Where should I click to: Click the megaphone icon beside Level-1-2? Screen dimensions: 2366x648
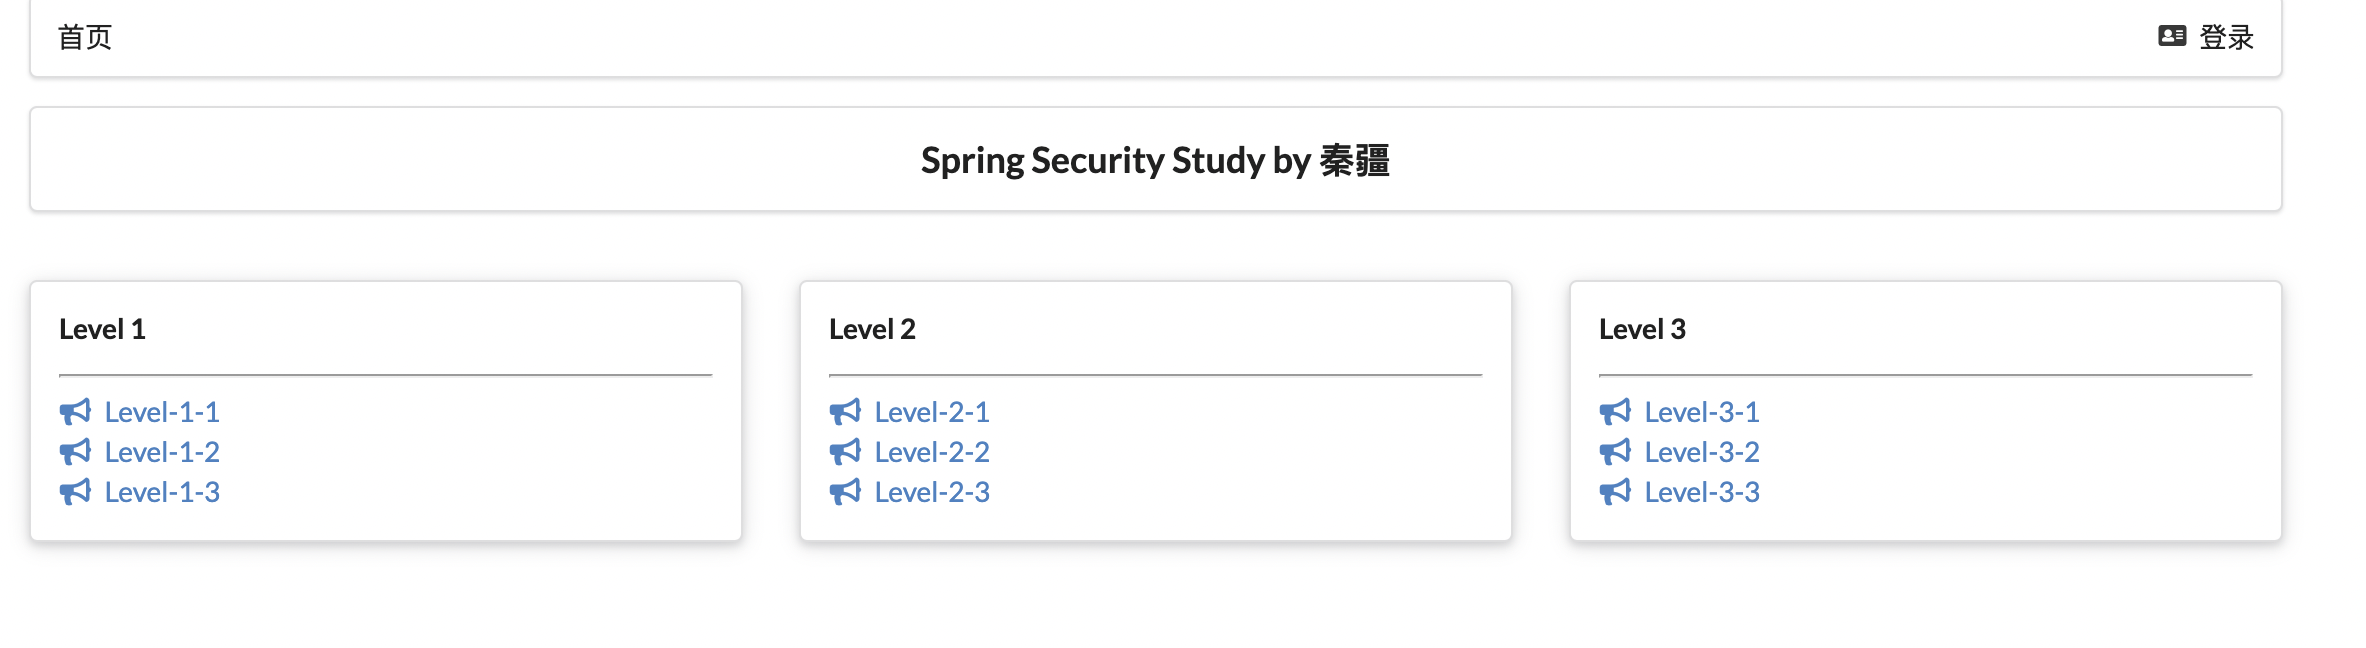pos(75,452)
